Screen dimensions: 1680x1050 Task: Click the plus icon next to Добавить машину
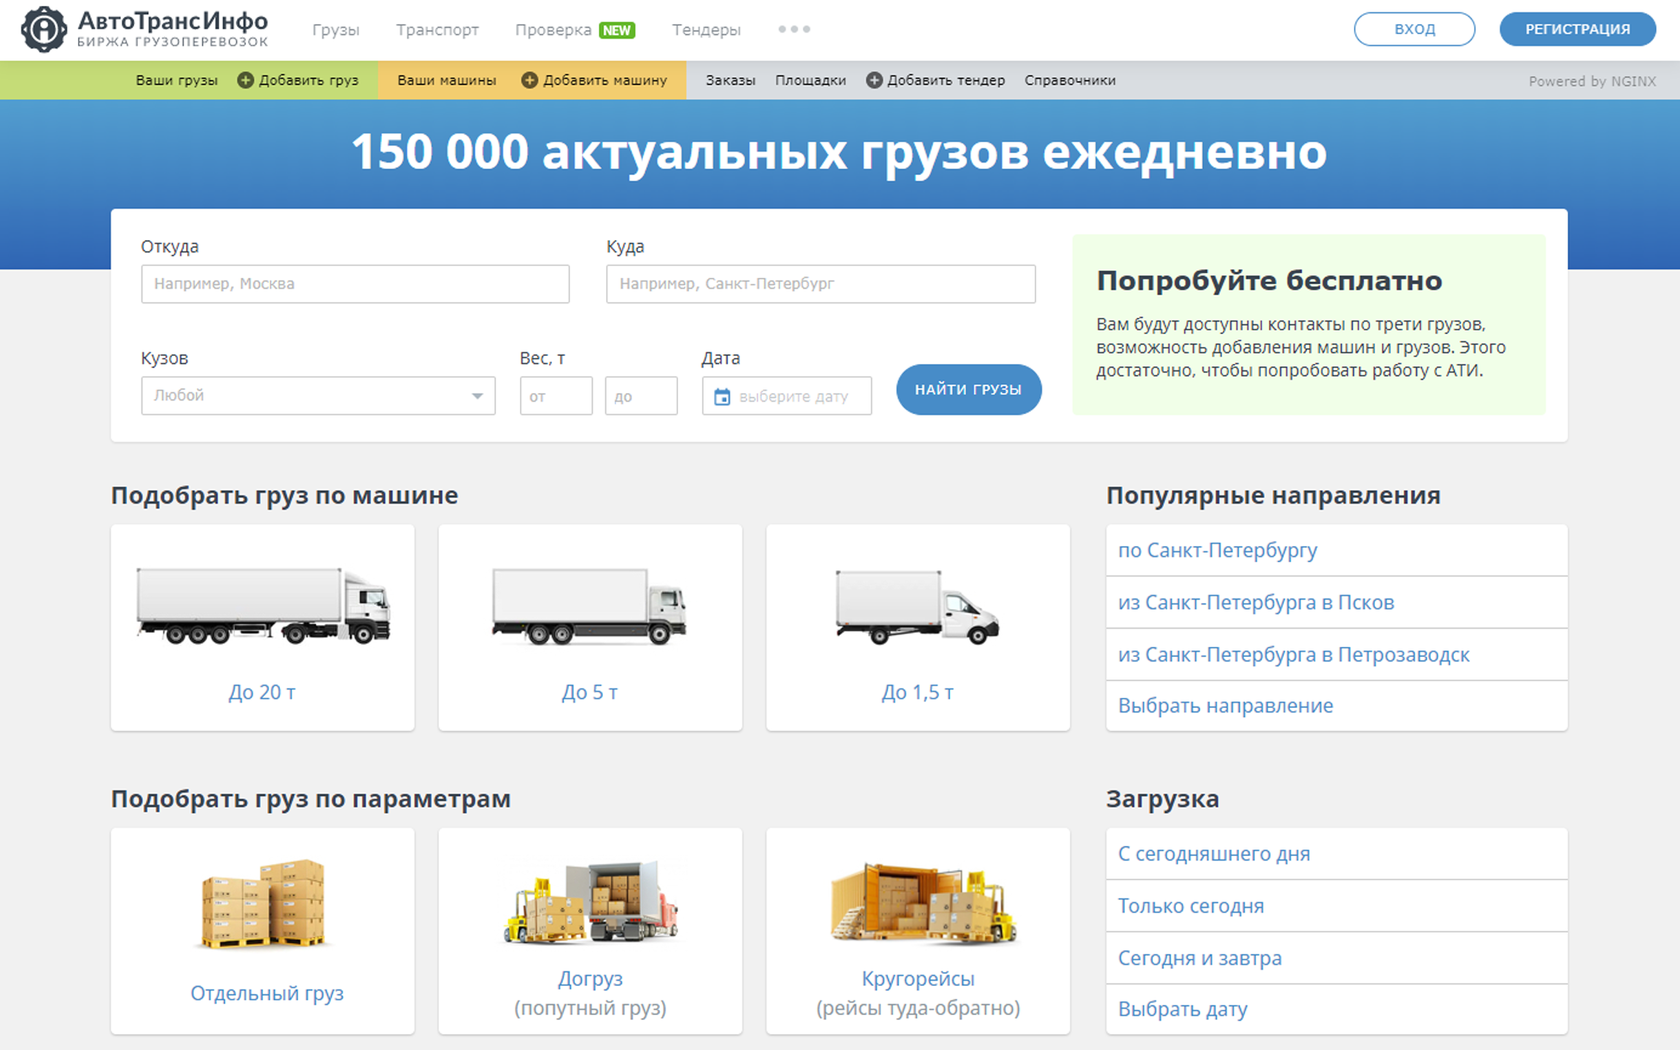click(x=530, y=80)
